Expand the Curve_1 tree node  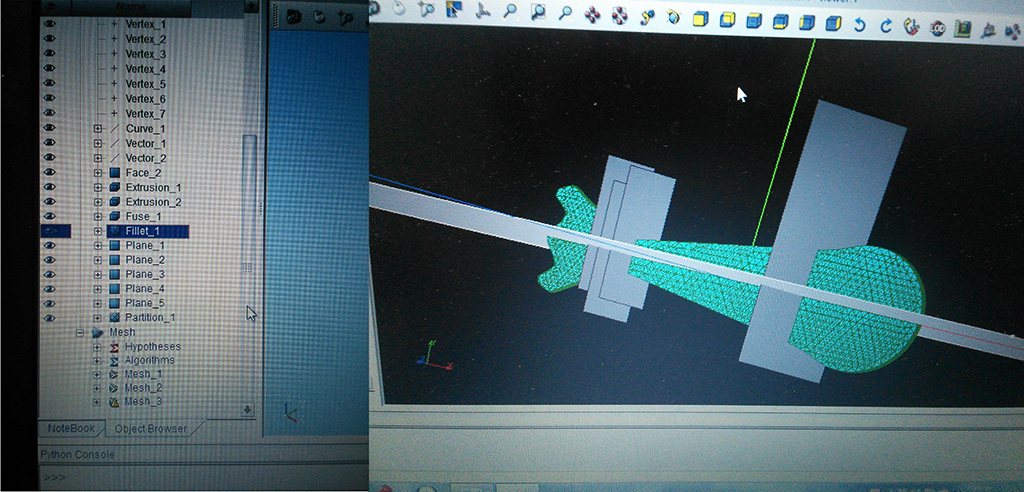tap(98, 129)
